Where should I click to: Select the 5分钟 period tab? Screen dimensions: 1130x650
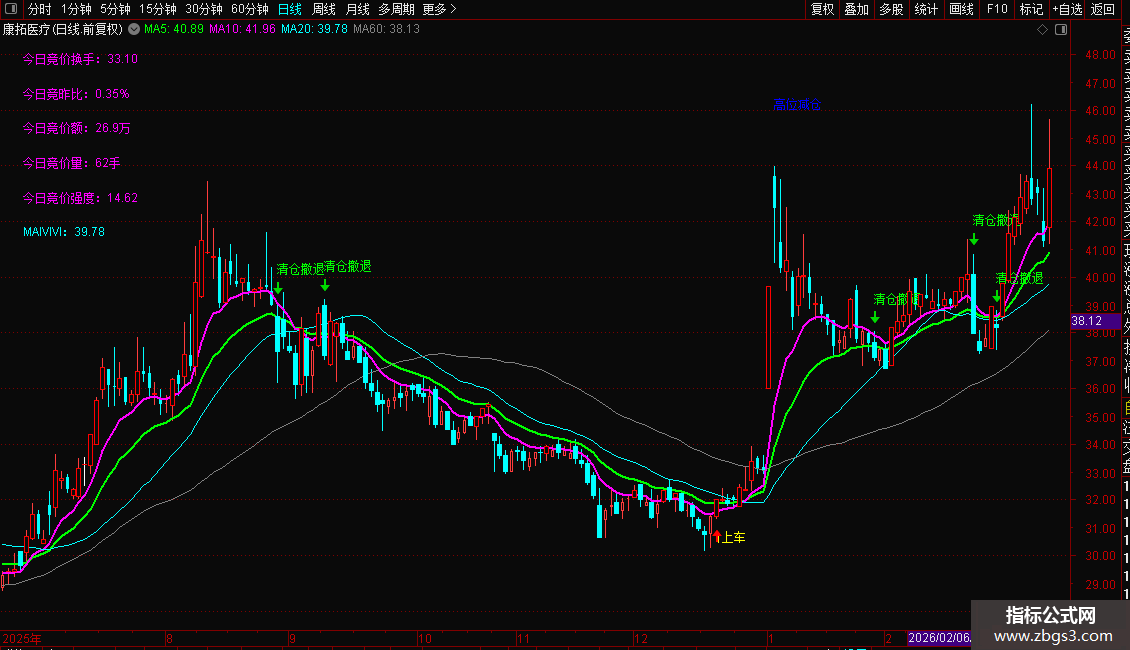pos(115,9)
